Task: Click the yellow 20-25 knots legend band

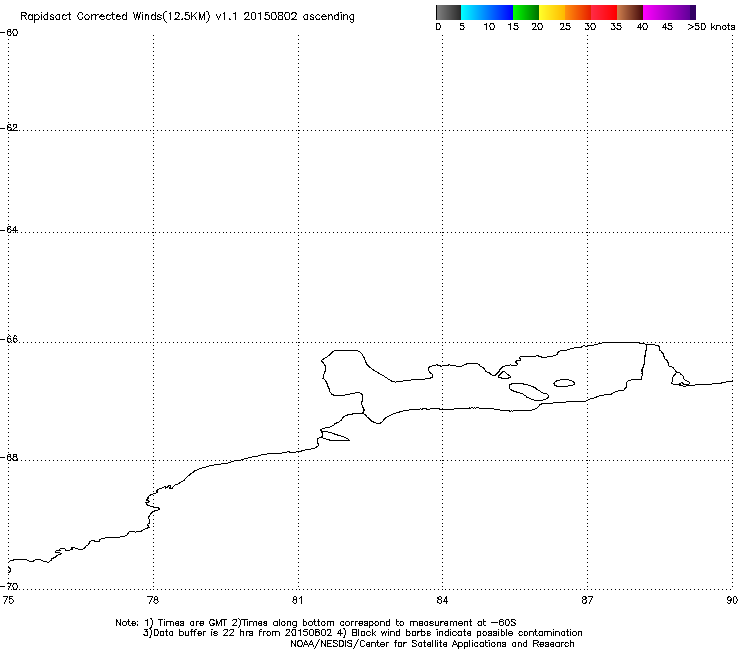Action: (552, 12)
